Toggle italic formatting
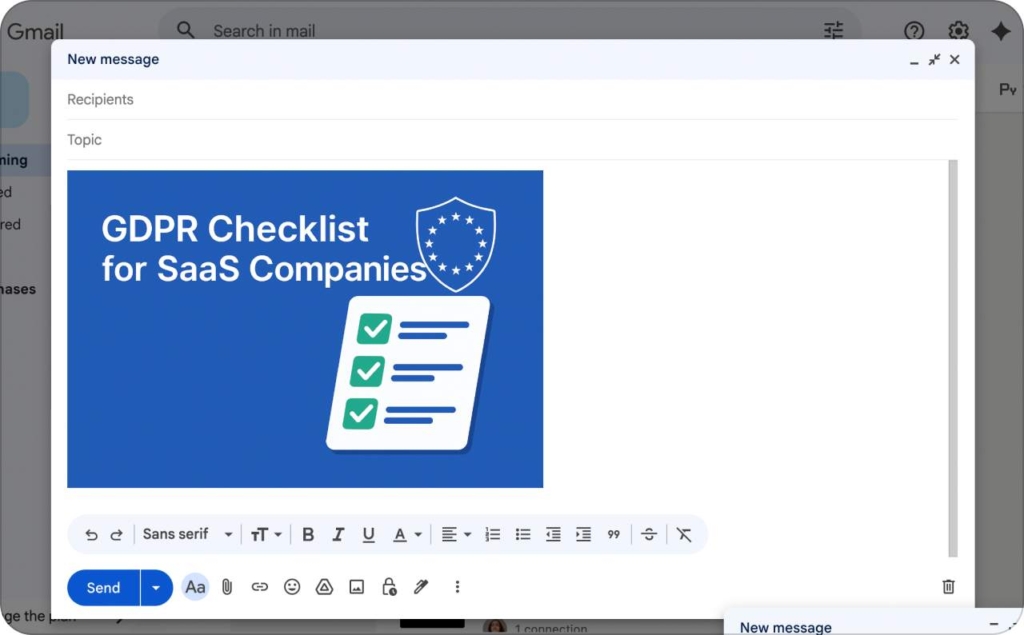The image size is (1024, 635). pyautogui.click(x=338, y=534)
